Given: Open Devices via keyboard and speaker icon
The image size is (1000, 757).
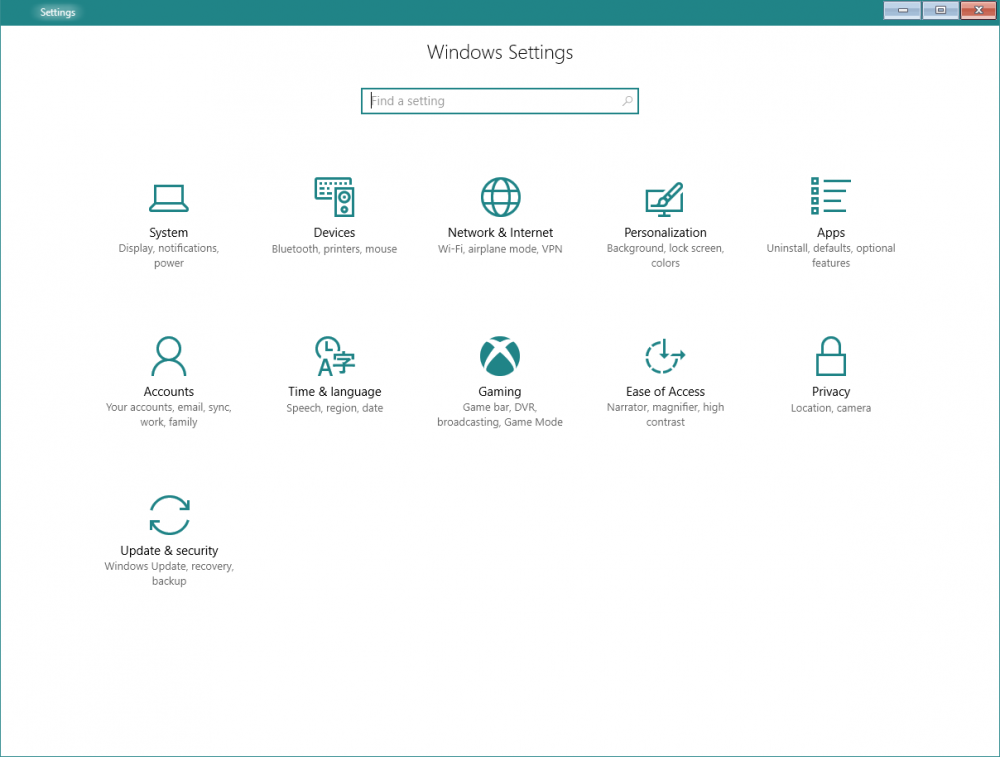Looking at the screenshot, I should [334, 197].
